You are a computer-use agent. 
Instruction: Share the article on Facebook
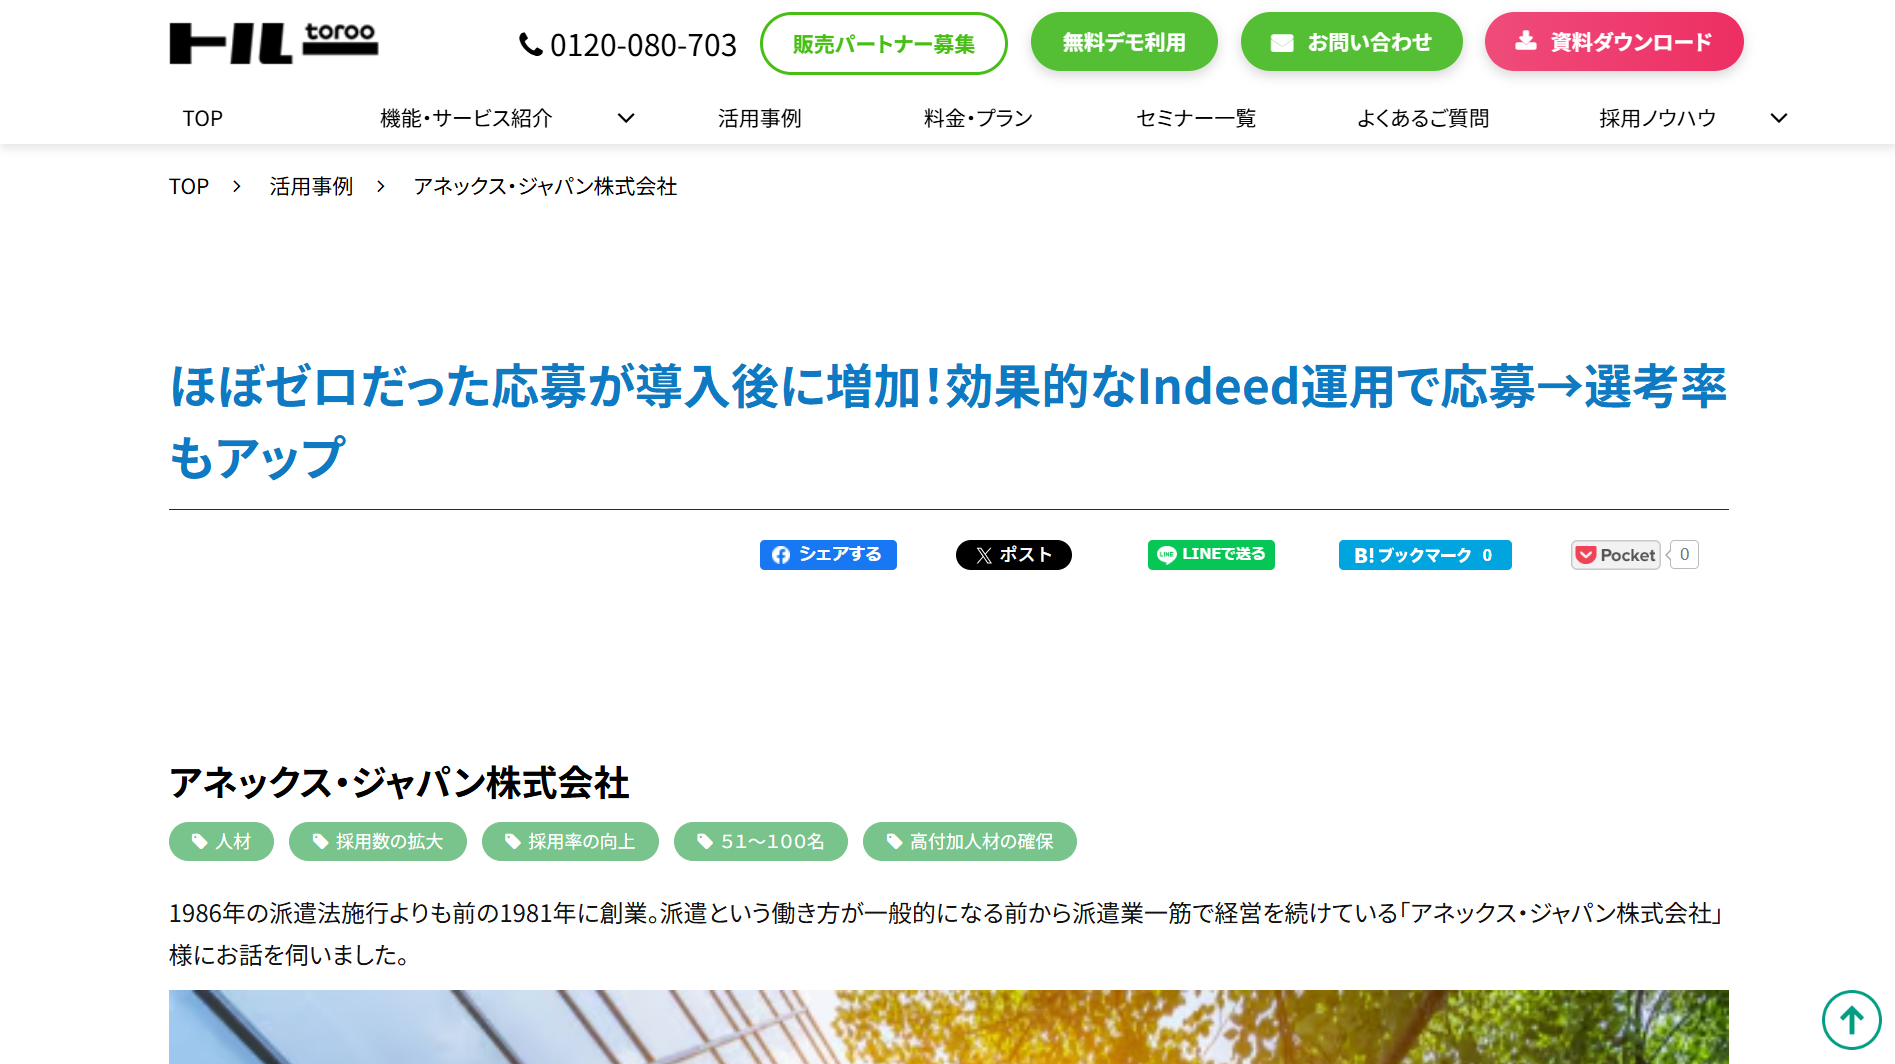pyautogui.click(x=828, y=555)
